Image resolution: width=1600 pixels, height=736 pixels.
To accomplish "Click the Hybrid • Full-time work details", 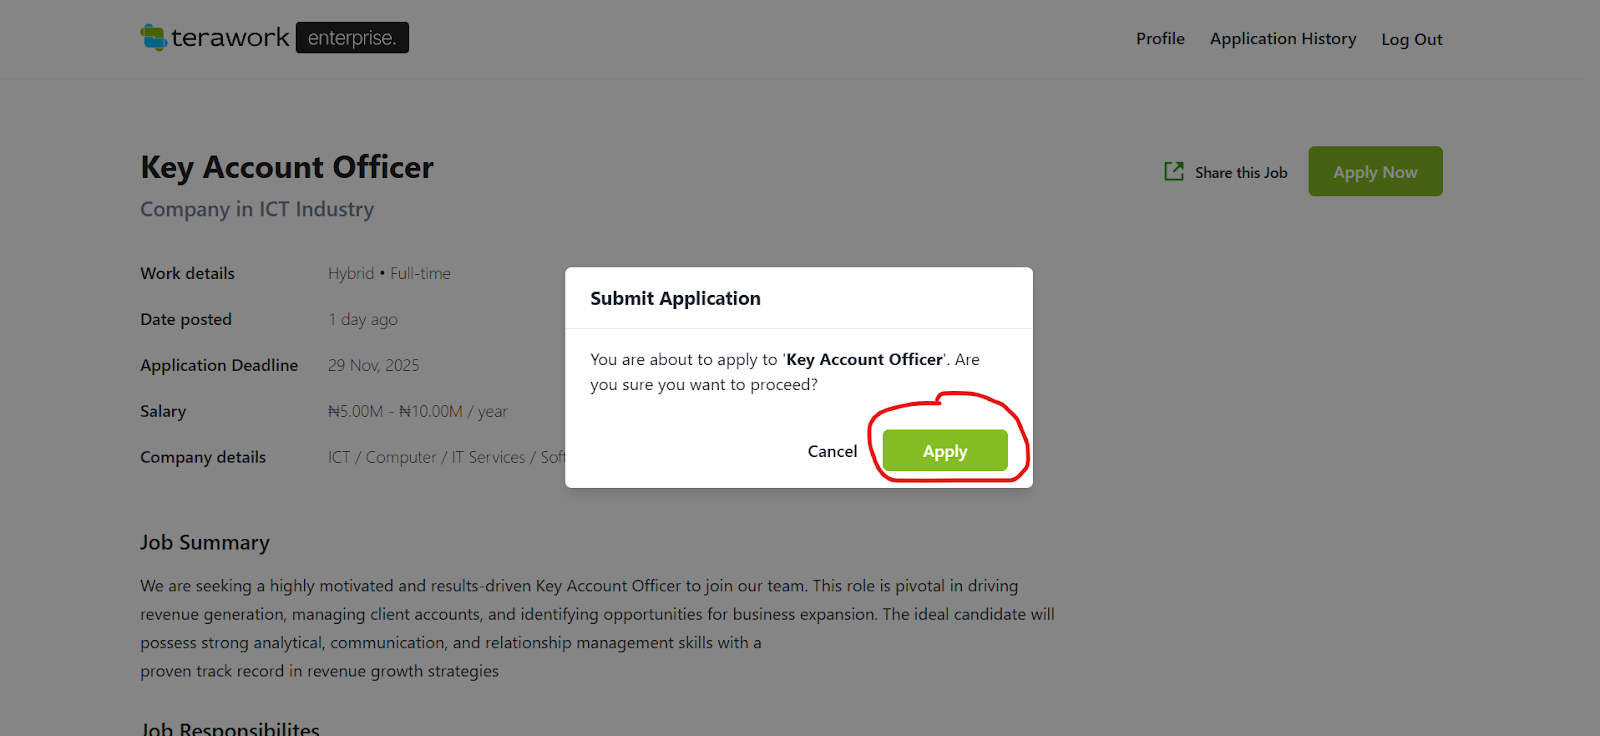I will click(389, 273).
